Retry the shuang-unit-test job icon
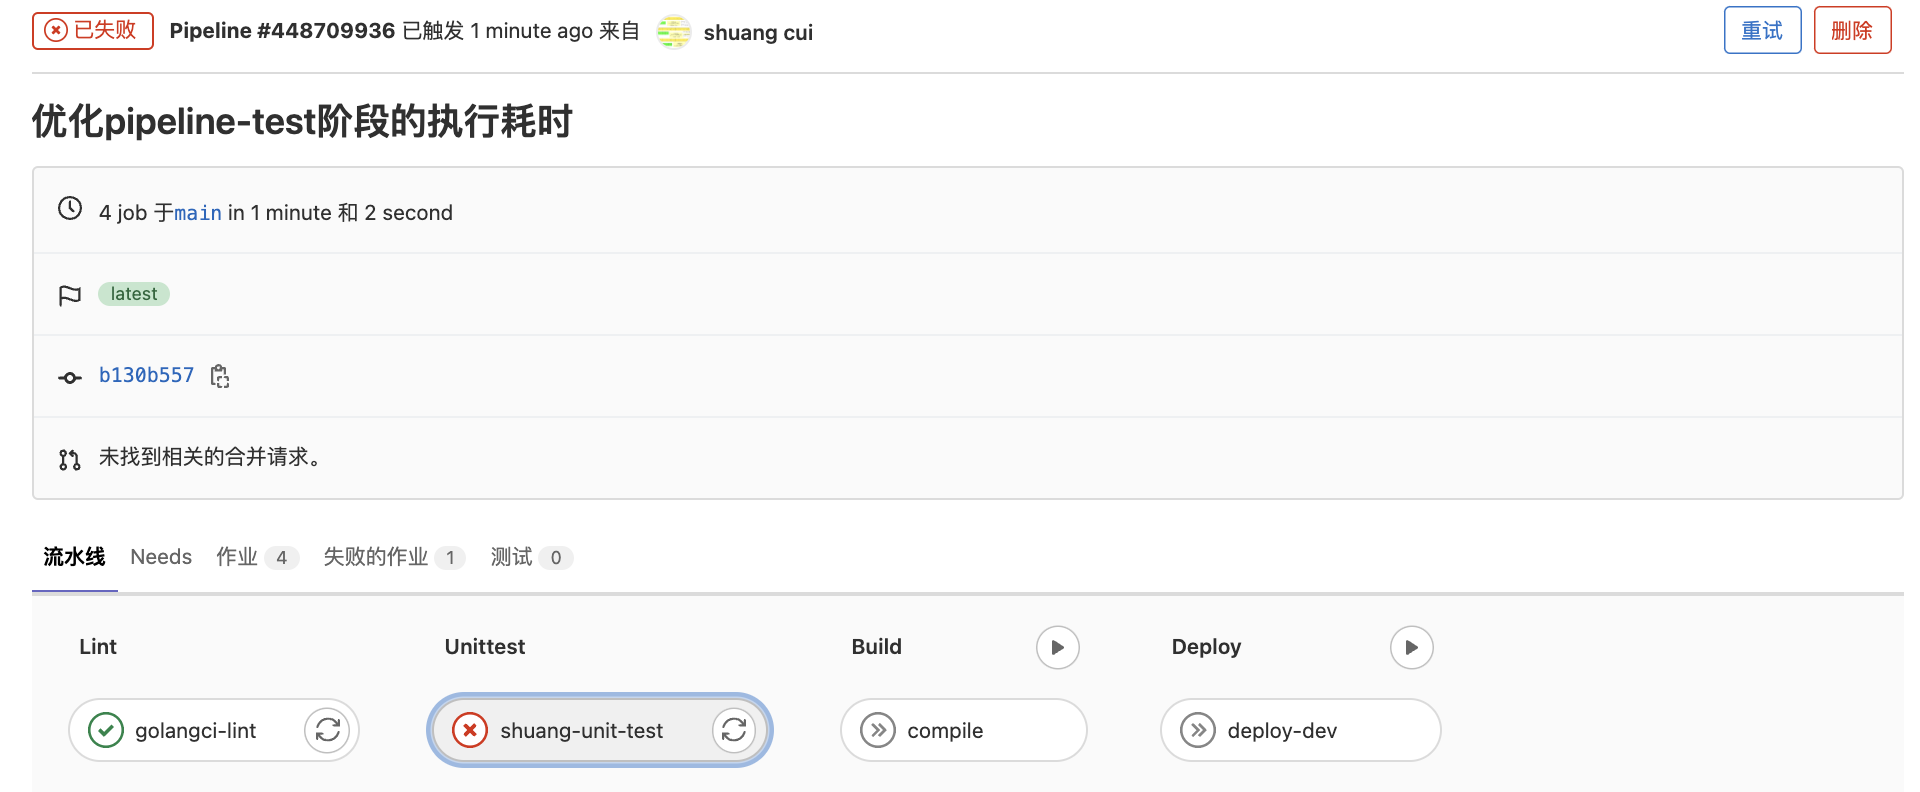1920x792 pixels. pos(734,730)
